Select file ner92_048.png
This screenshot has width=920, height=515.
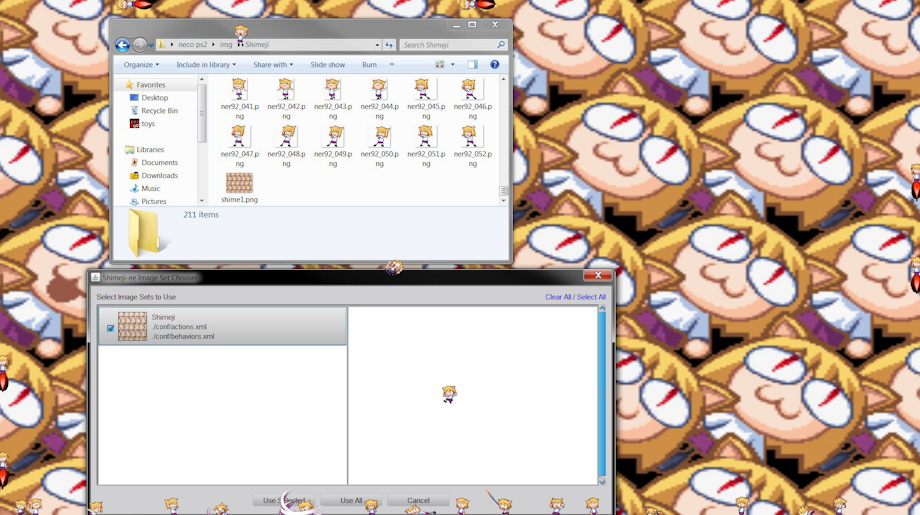(286, 146)
